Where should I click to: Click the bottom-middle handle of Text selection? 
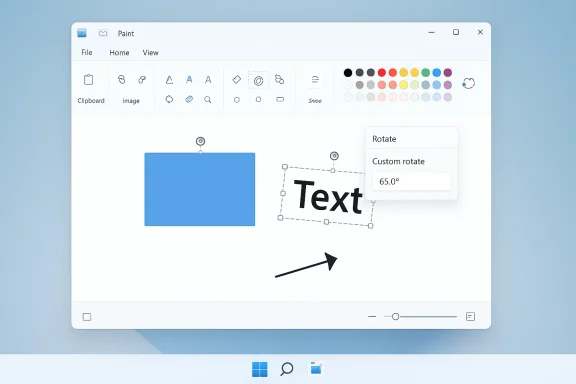pyautogui.click(x=327, y=222)
